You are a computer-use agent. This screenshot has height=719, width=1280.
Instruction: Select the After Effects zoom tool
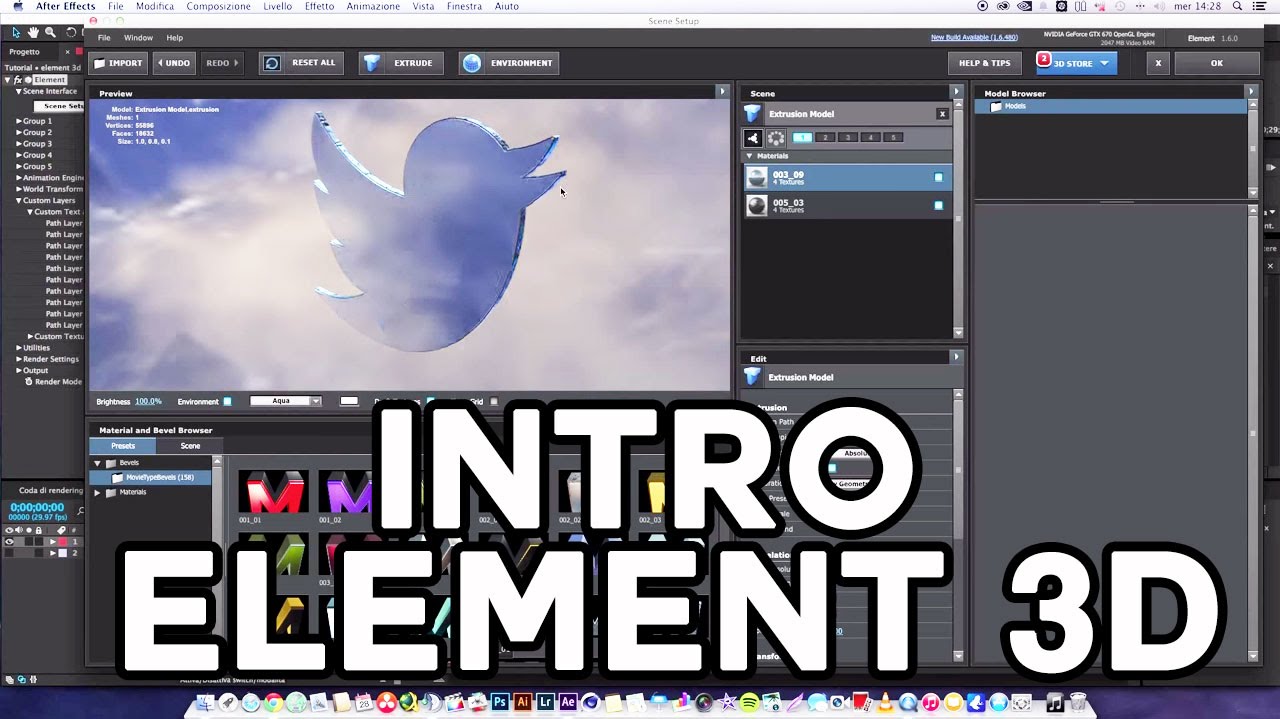50,32
